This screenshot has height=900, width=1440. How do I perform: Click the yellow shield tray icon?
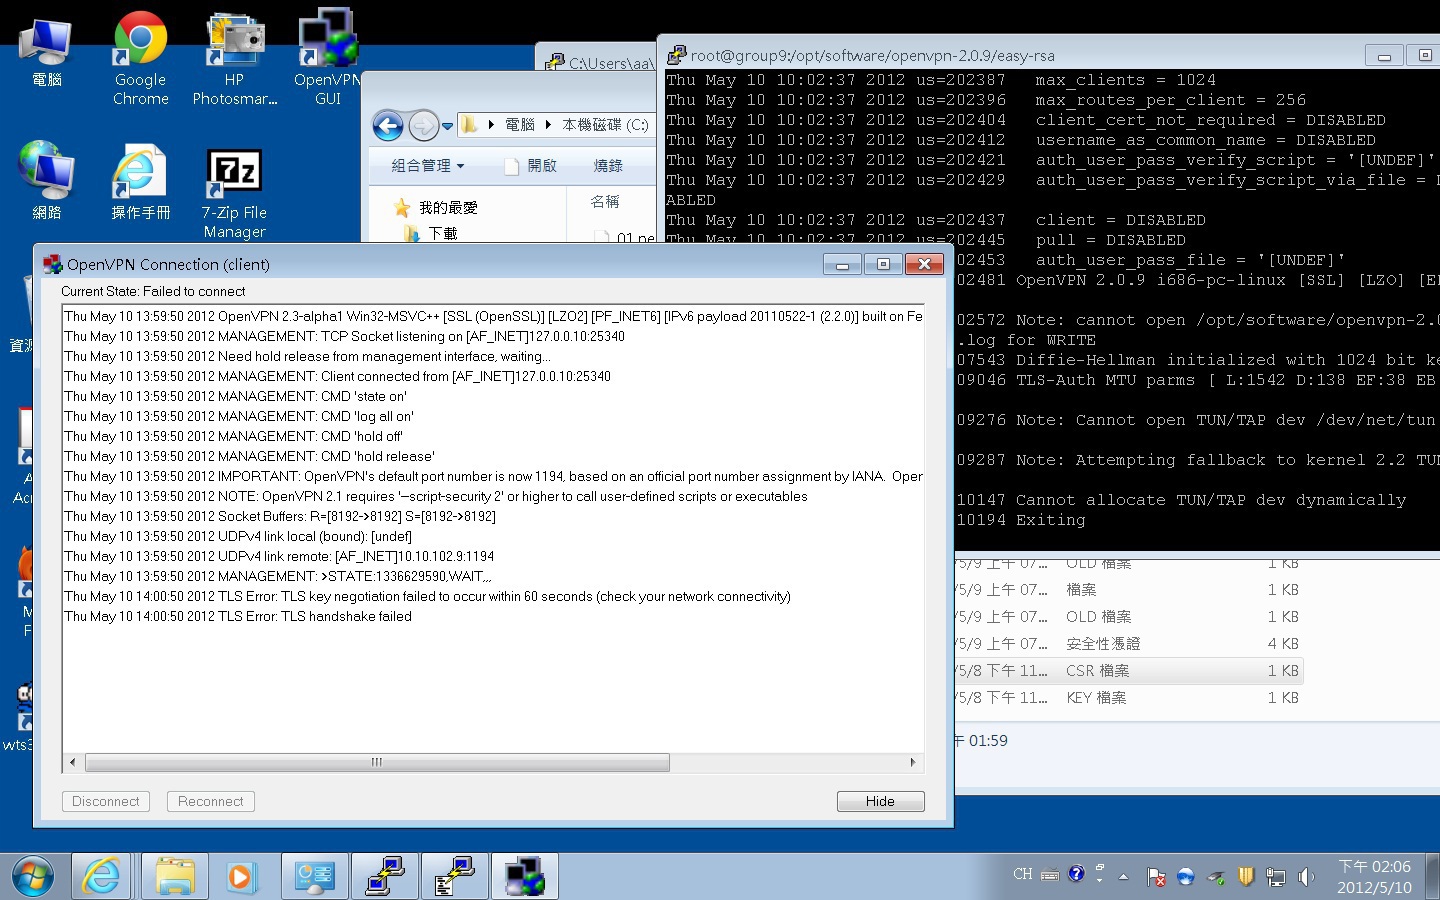coord(1246,877)
